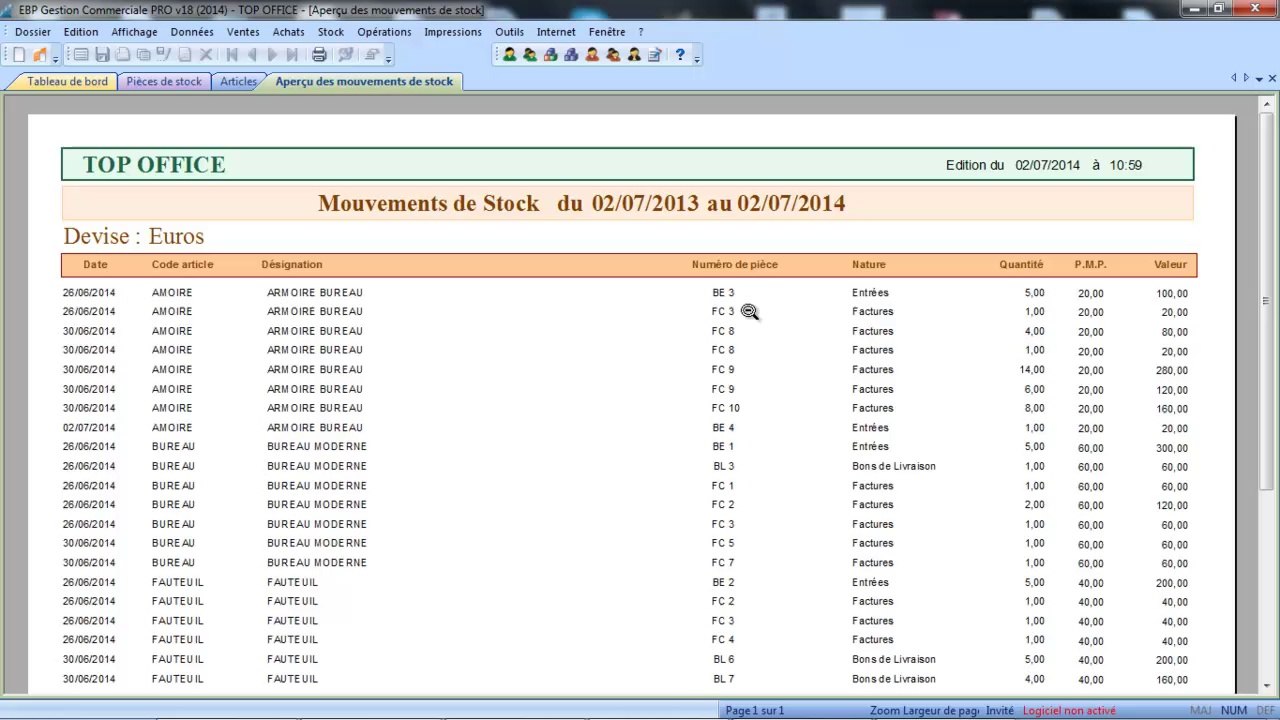This screenshot has width=1280, height=720.
Task: Select Aperçu des mouvements de stock tab
Action: tap(364, 82)
